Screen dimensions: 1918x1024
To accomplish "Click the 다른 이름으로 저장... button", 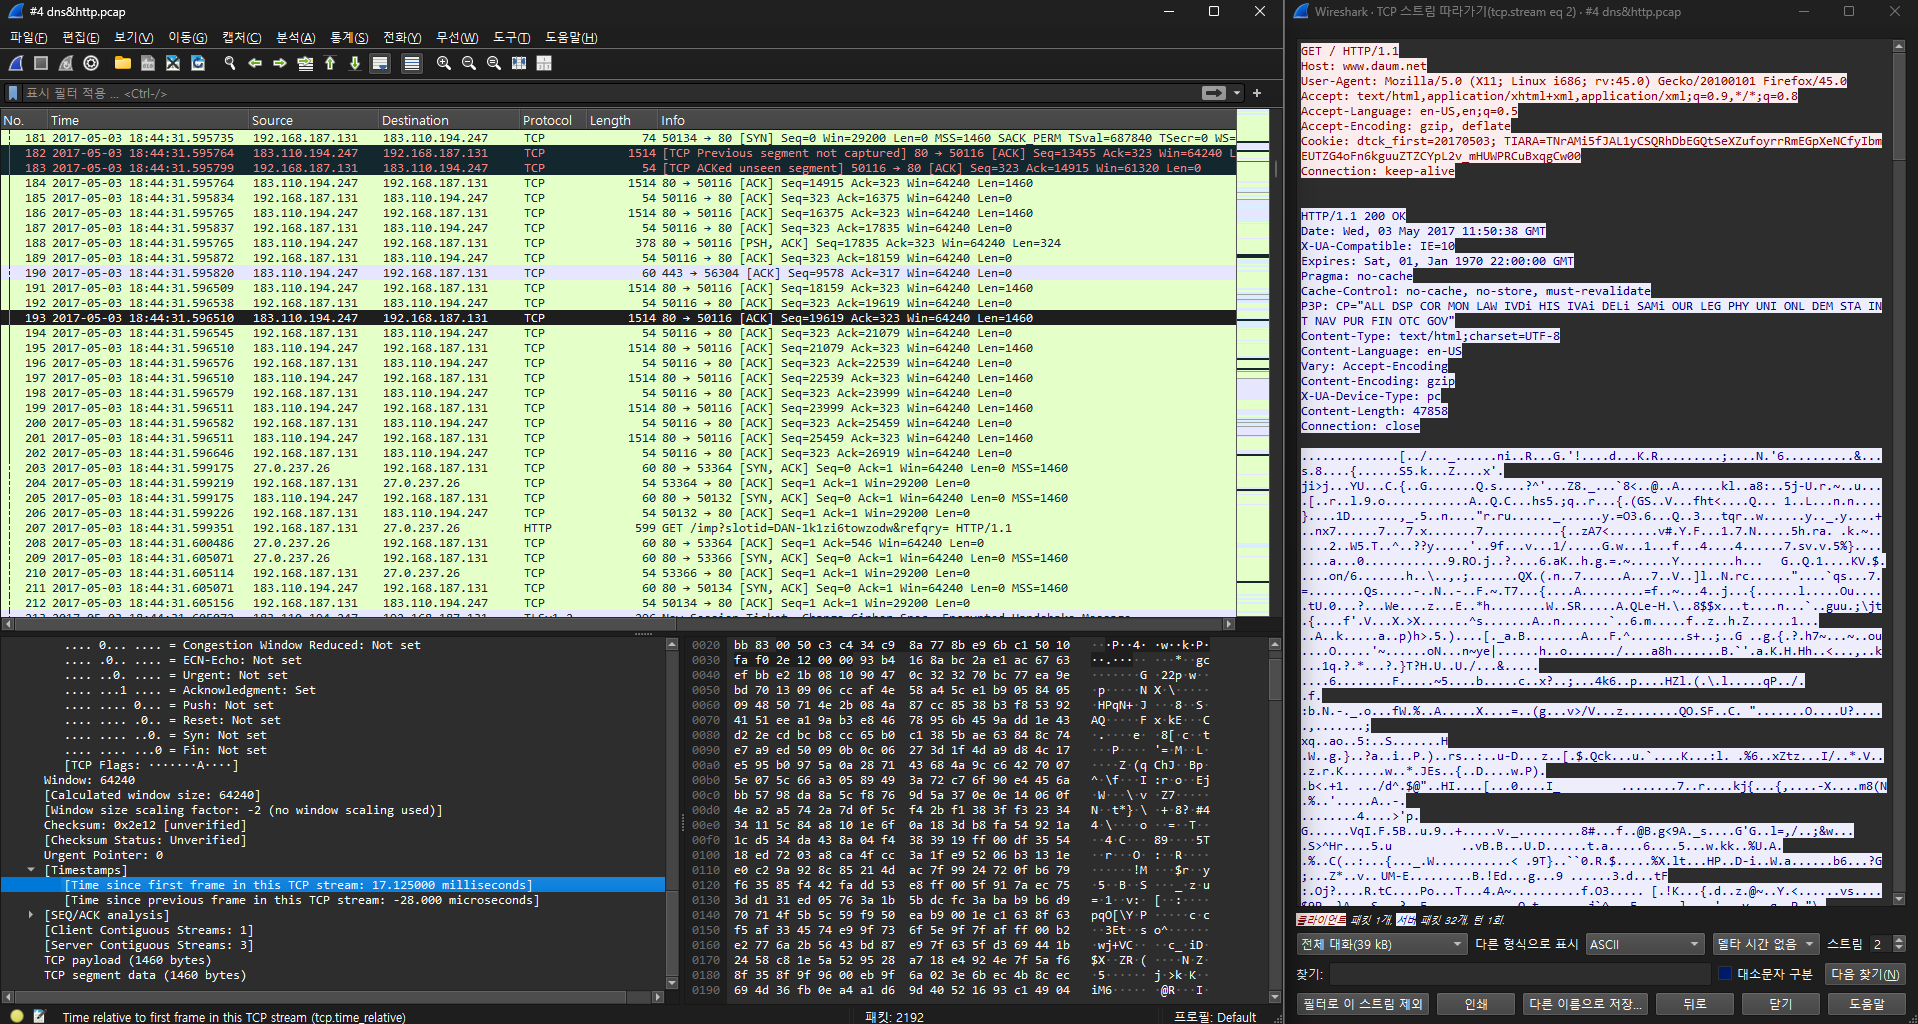I will [x=1585, y=1004].
